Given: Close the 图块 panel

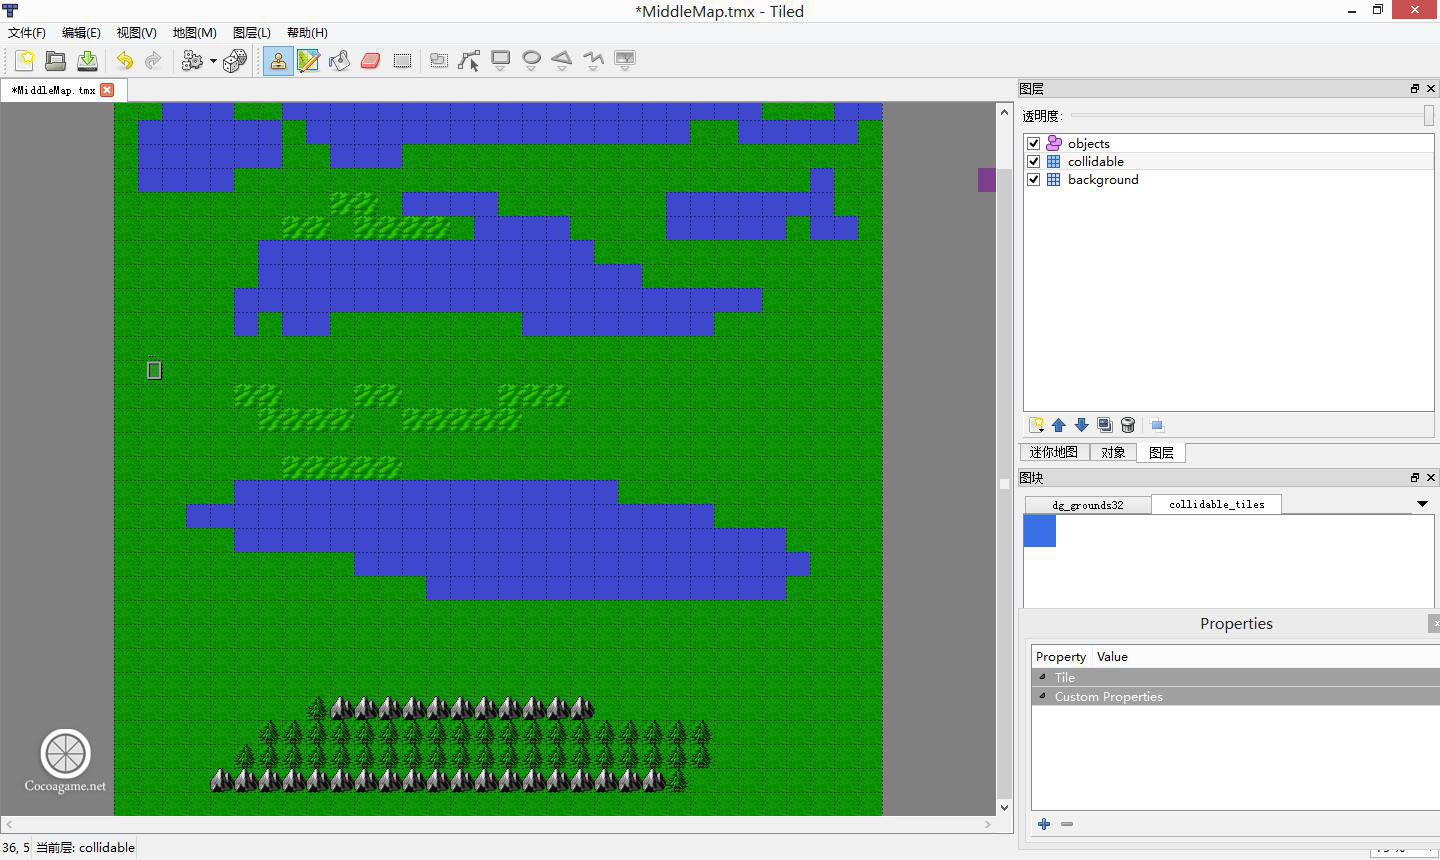Looking at the screenshot, I should coord(1431,478).
